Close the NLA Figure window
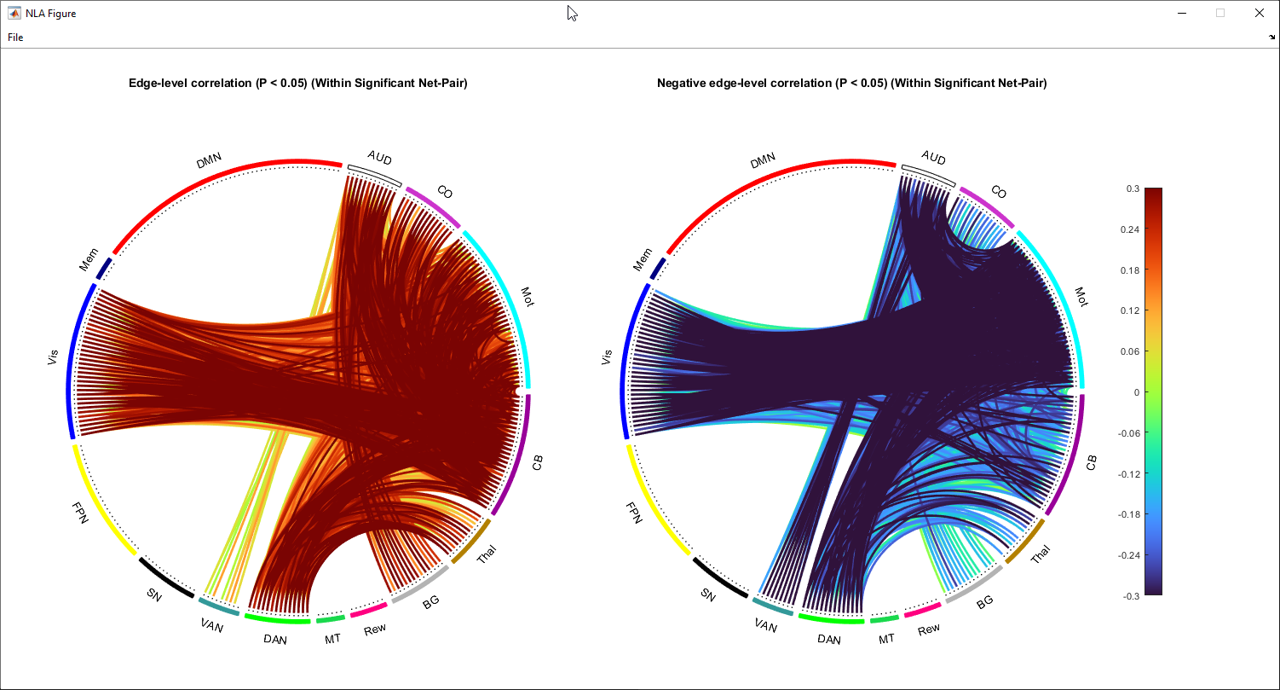Screen dimensions: 1280x690 [1259, 13]
